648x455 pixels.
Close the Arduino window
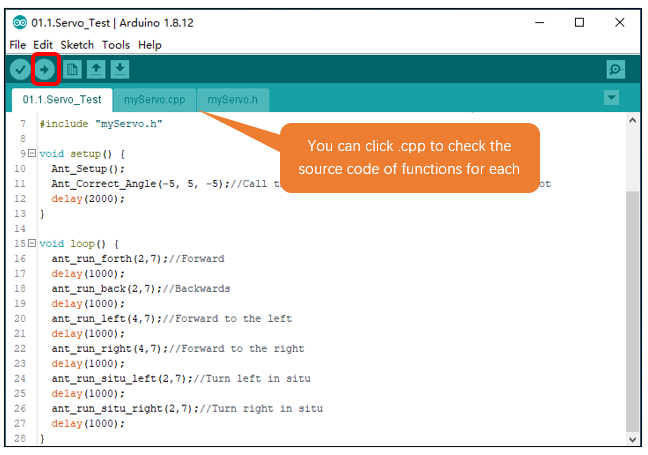click(x=619, y=22)
